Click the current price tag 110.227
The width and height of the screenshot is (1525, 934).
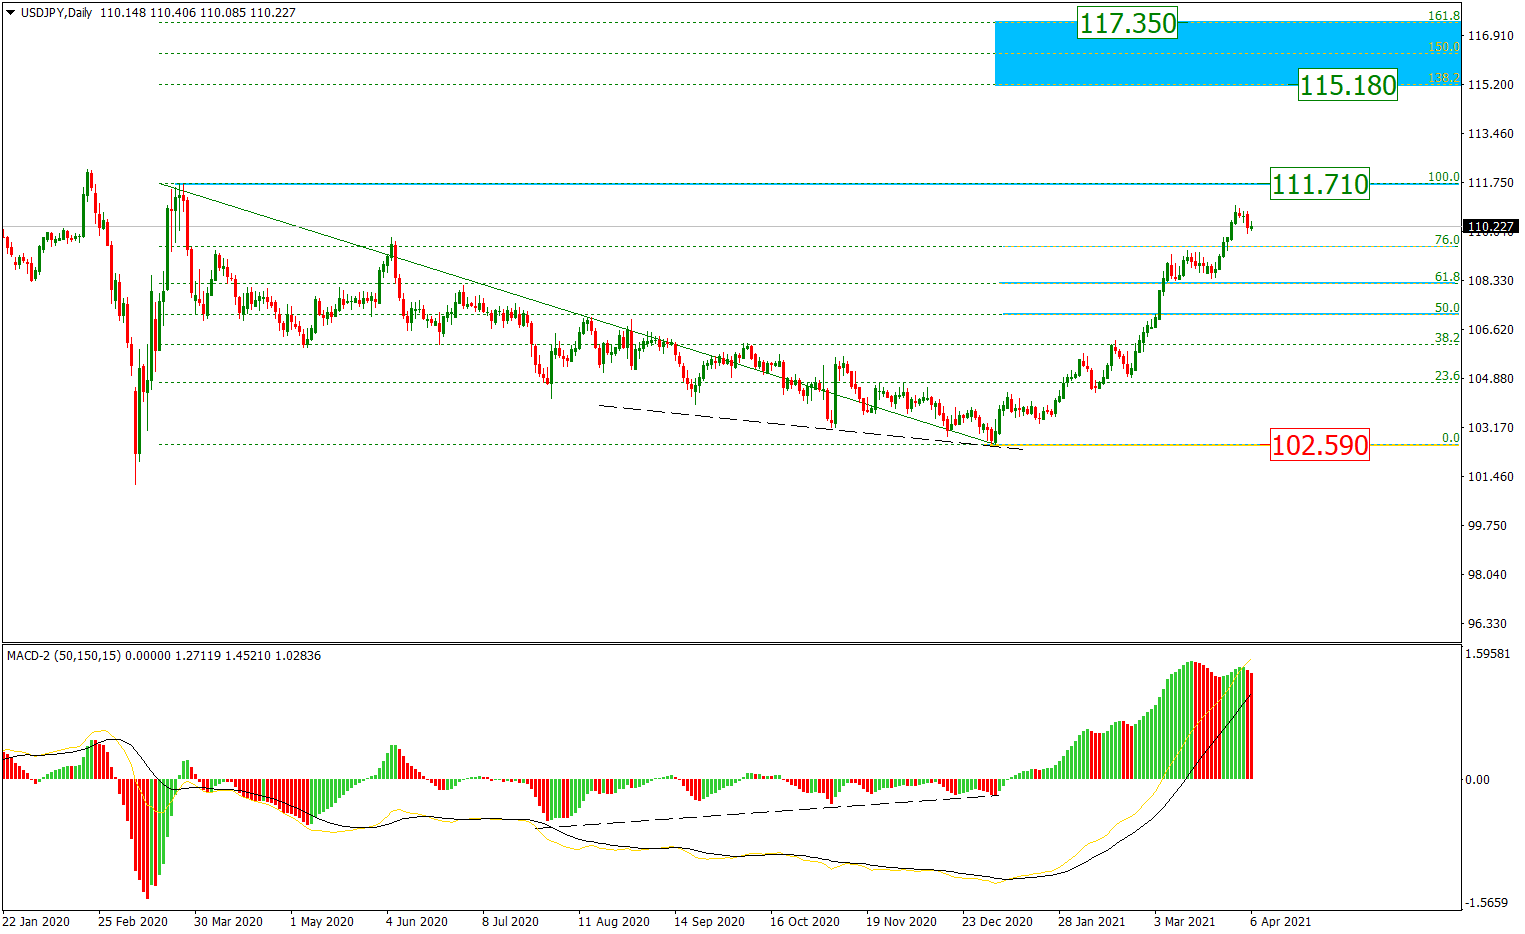coord(1490,227)
